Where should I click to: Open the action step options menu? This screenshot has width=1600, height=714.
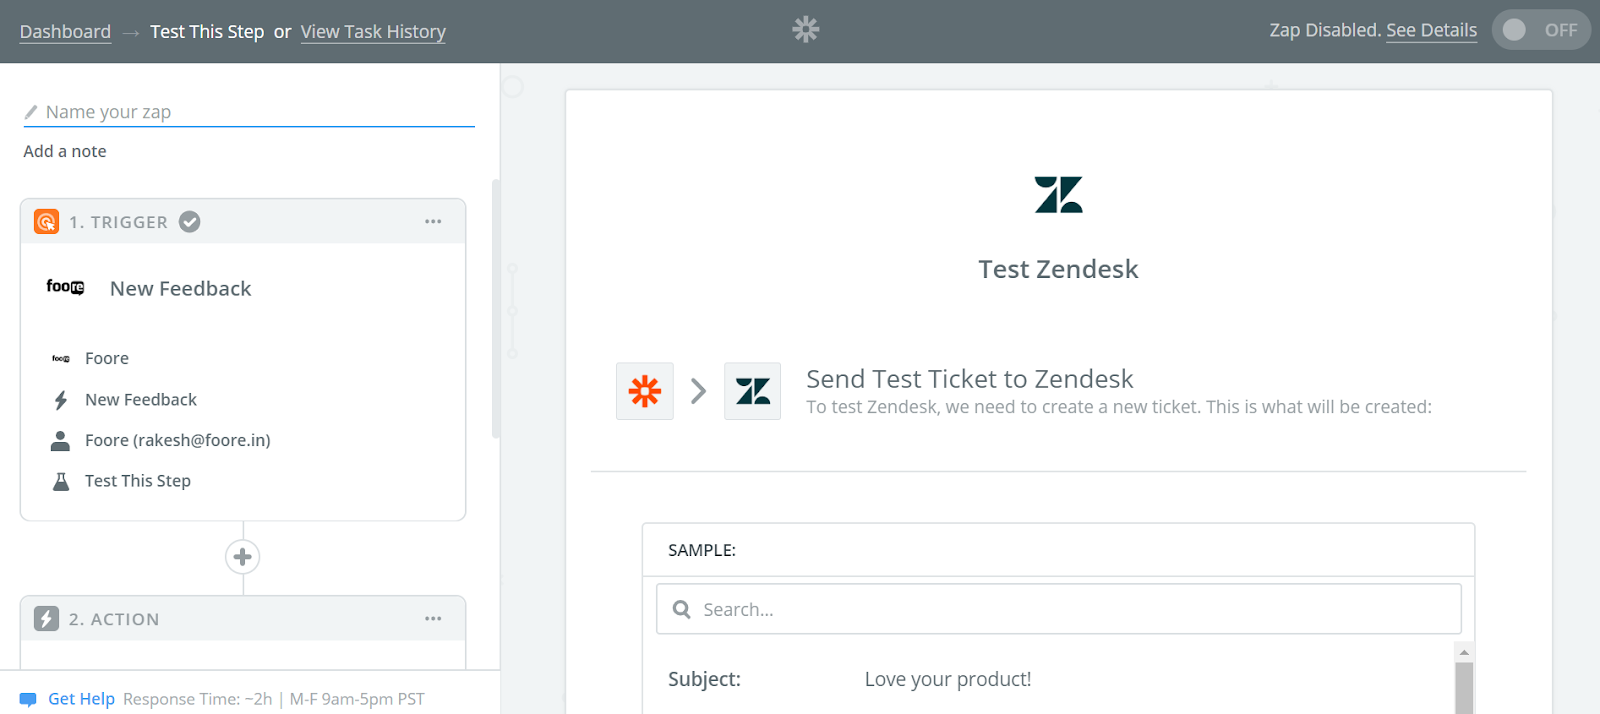[x=433, y=619]
